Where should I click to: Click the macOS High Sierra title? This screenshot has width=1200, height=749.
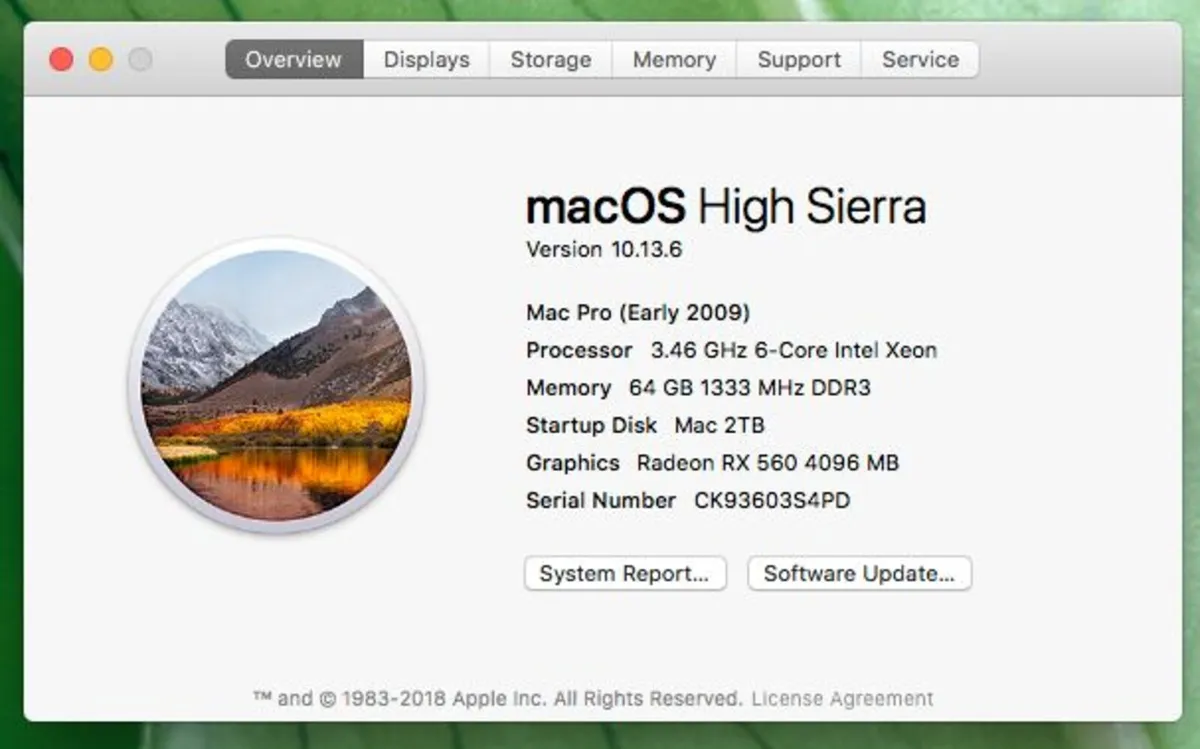(x=726, y=207)
